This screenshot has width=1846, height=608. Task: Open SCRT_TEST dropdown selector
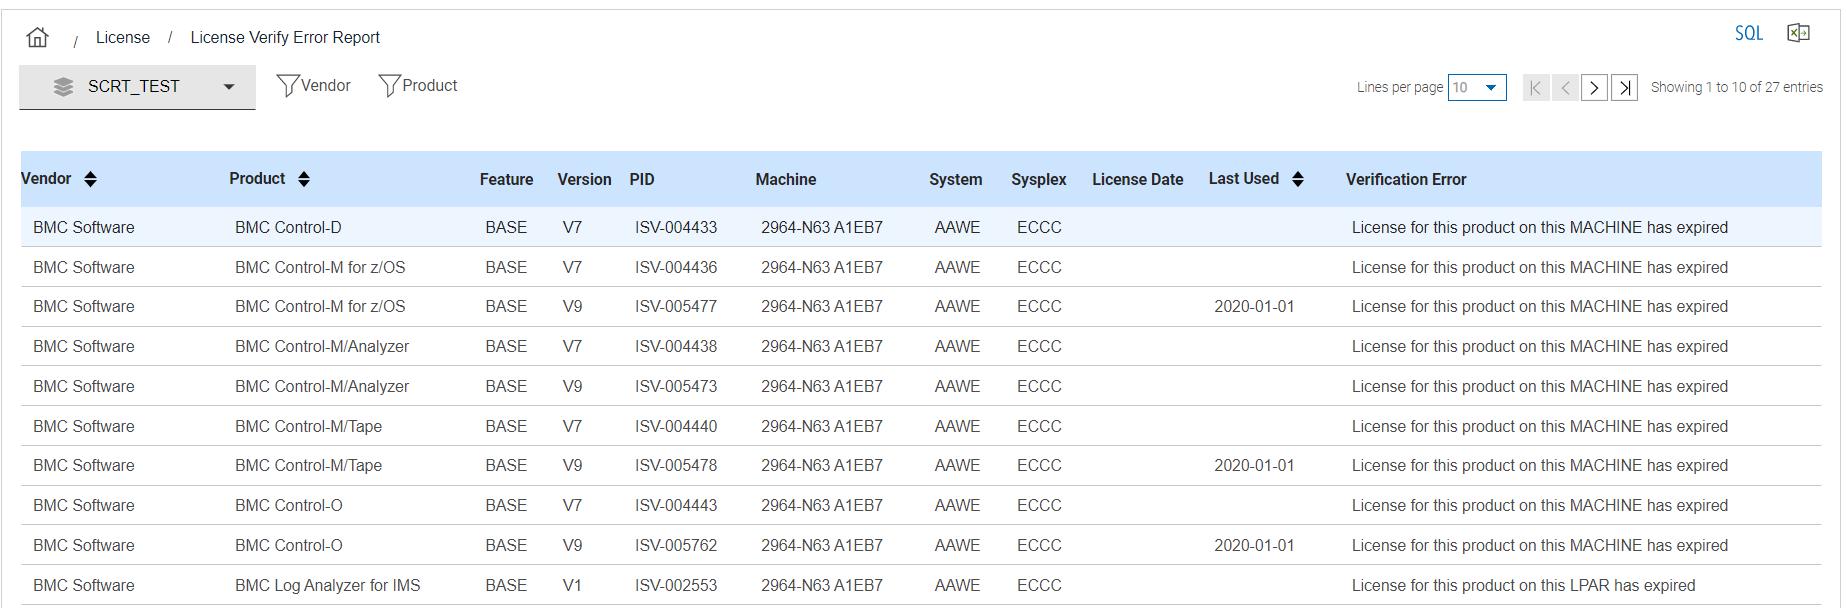tap(137, 87)
